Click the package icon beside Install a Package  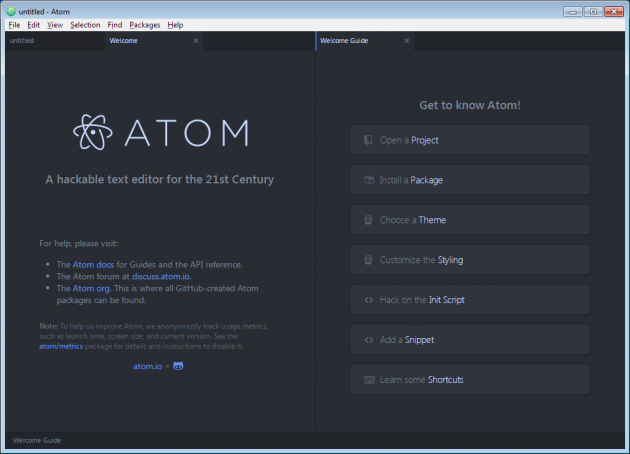tap(368, 180)
